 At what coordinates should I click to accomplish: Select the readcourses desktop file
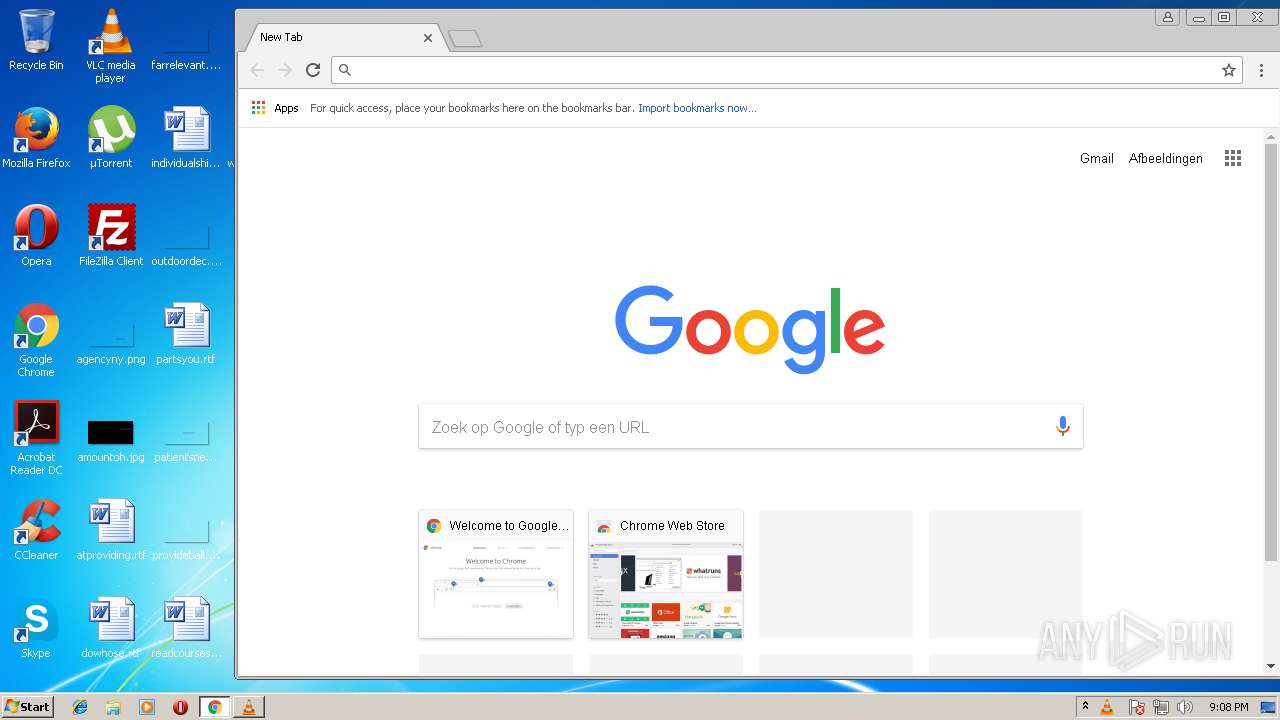point(185,628)
